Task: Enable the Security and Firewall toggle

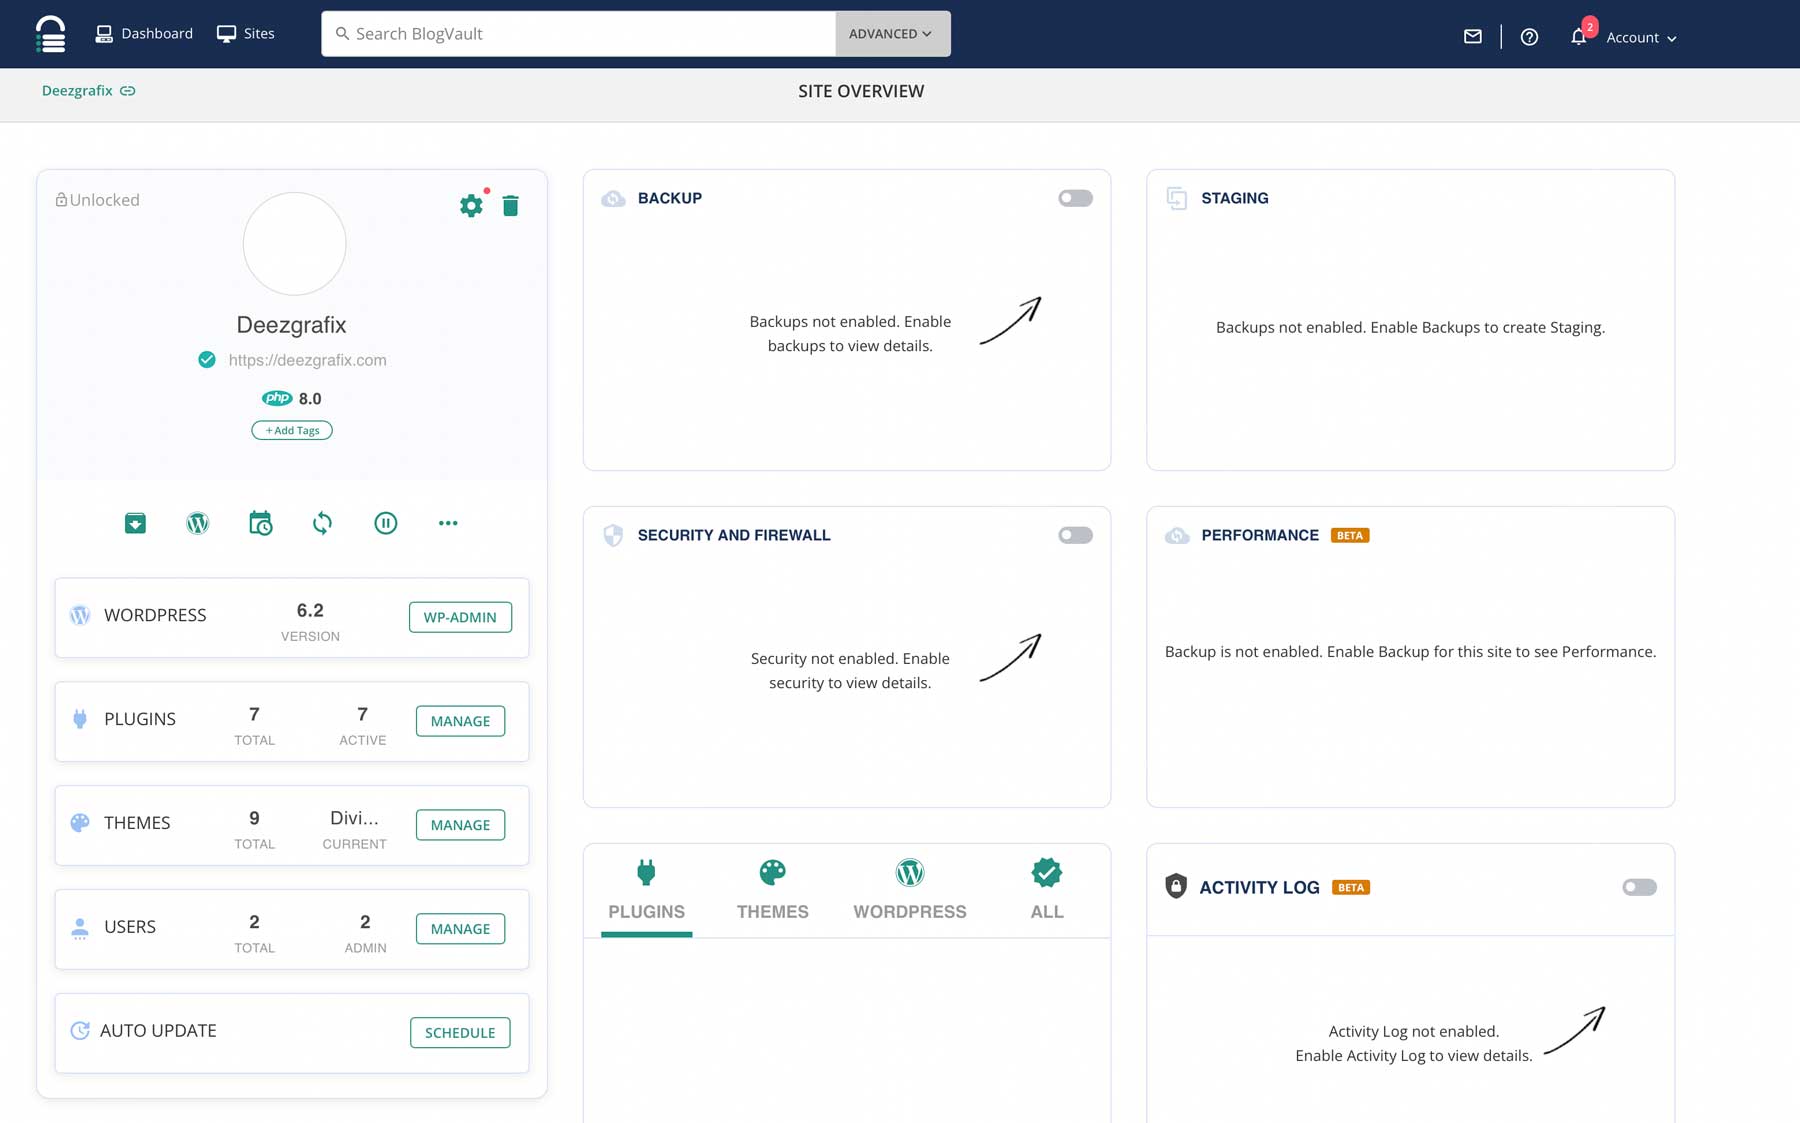Action: tap(1075, 535)
